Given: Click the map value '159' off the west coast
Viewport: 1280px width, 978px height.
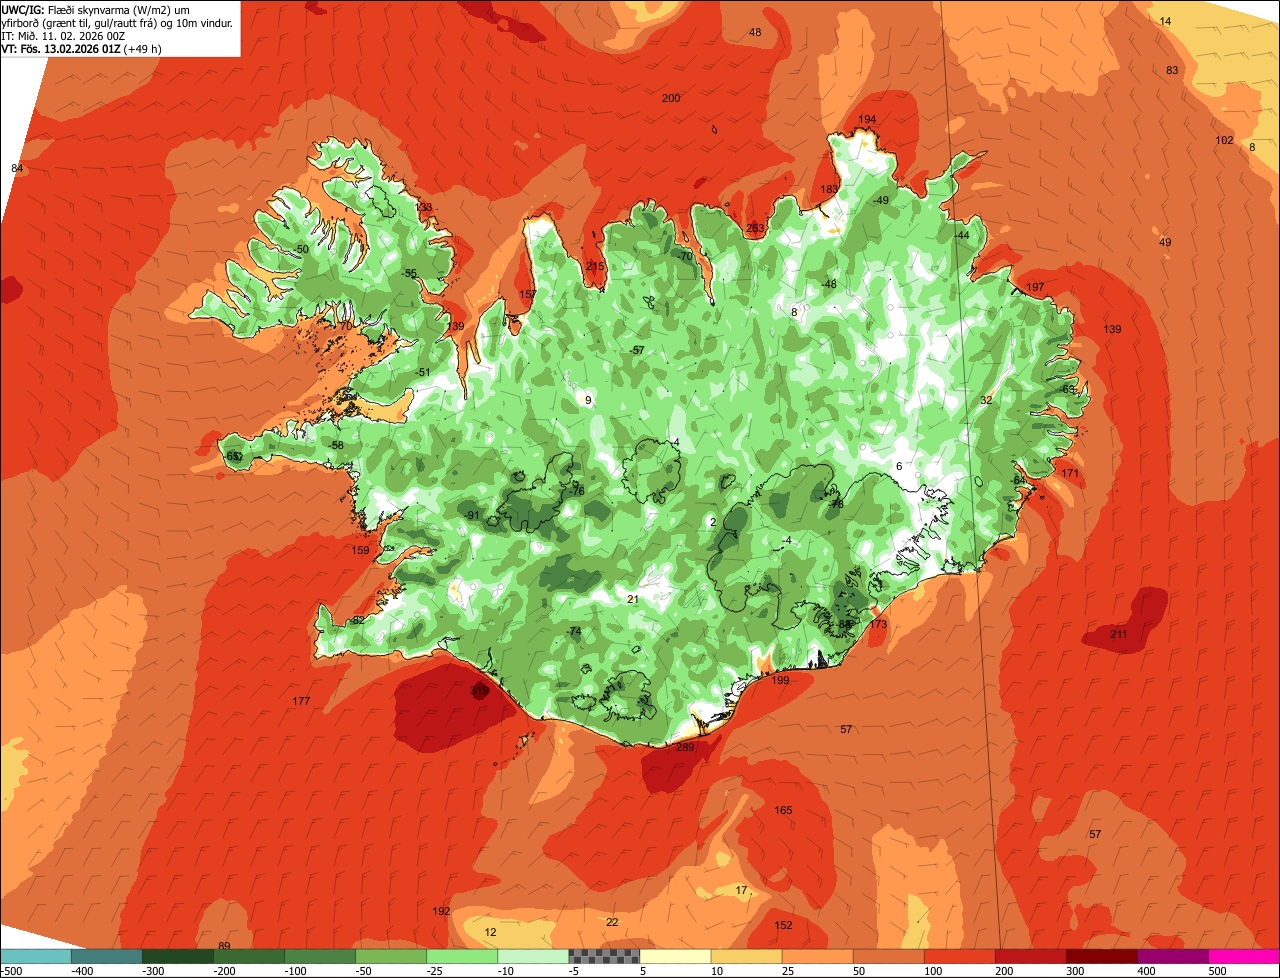Looking at the screenshot, I should 360,550.
